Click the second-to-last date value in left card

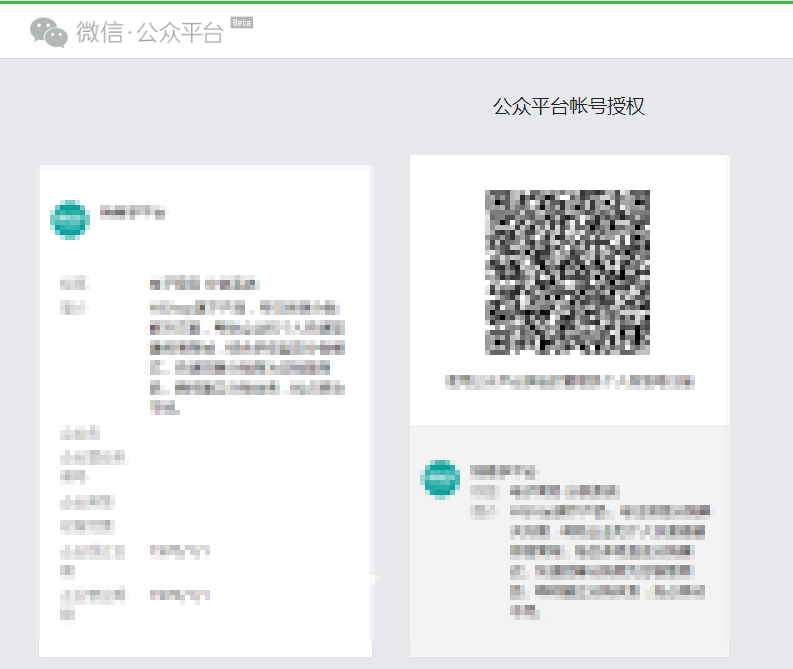pos(180,551)
